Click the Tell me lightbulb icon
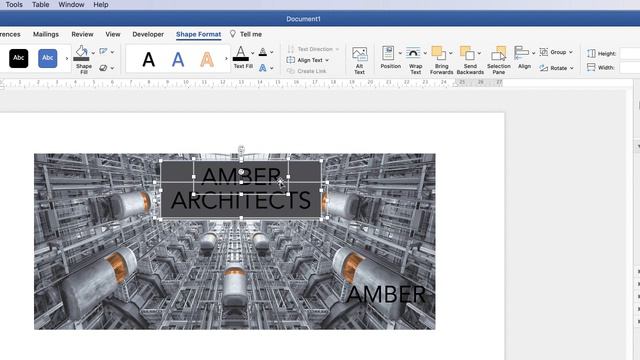 pyautogui.click(x=233, y=34)
